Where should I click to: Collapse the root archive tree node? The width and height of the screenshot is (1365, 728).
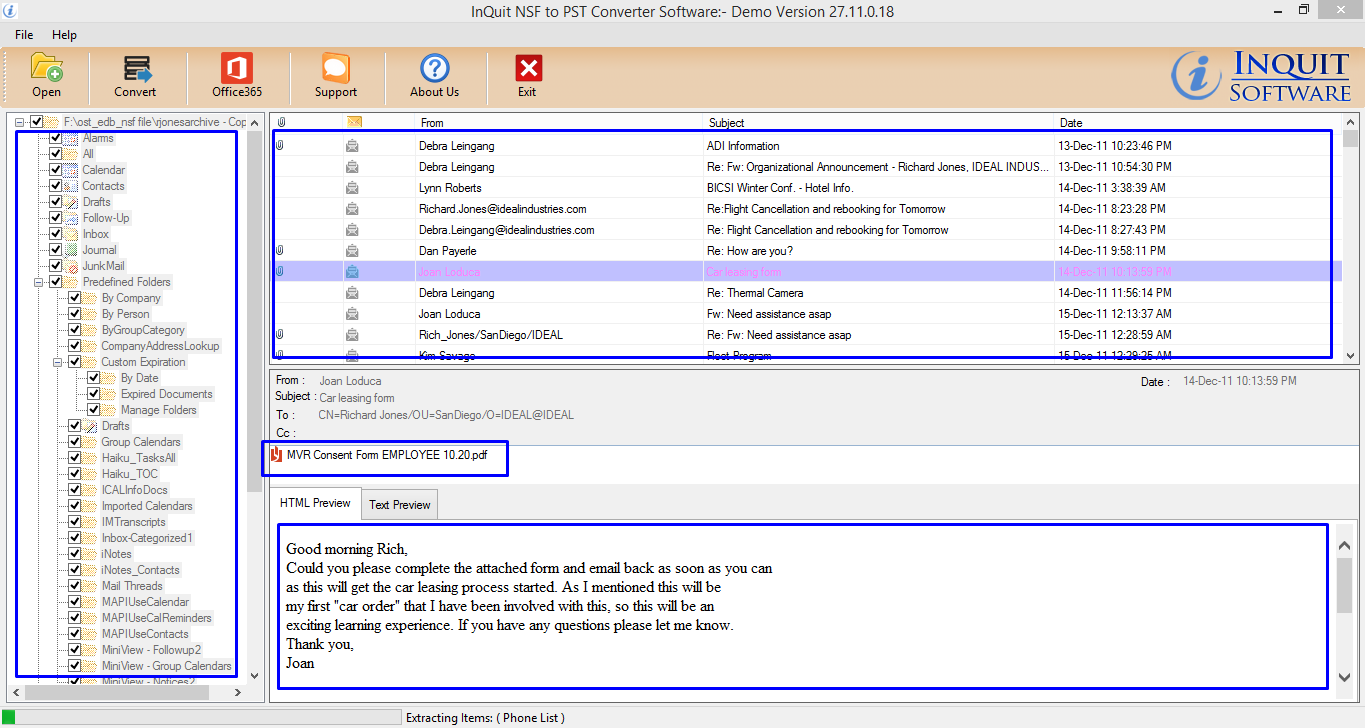(20, 122)
